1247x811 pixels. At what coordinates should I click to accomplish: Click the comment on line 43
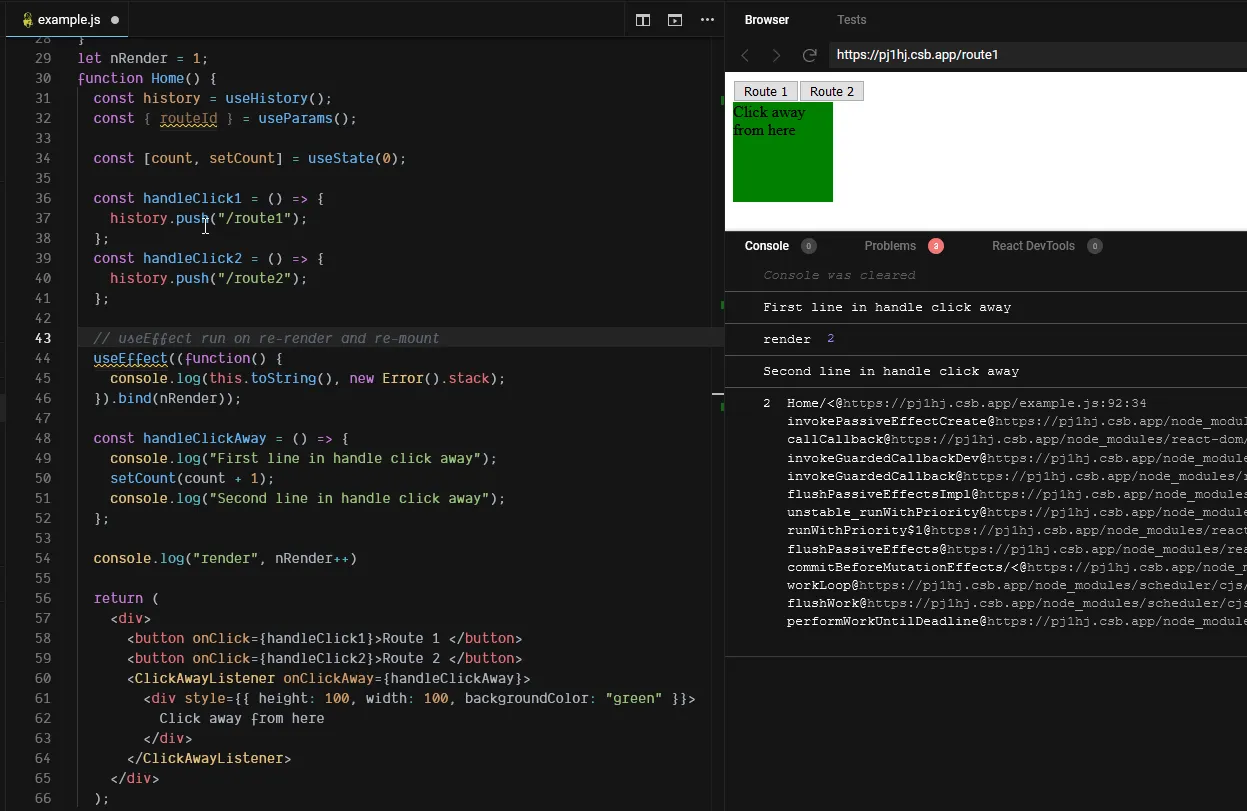tap(266, 338)
